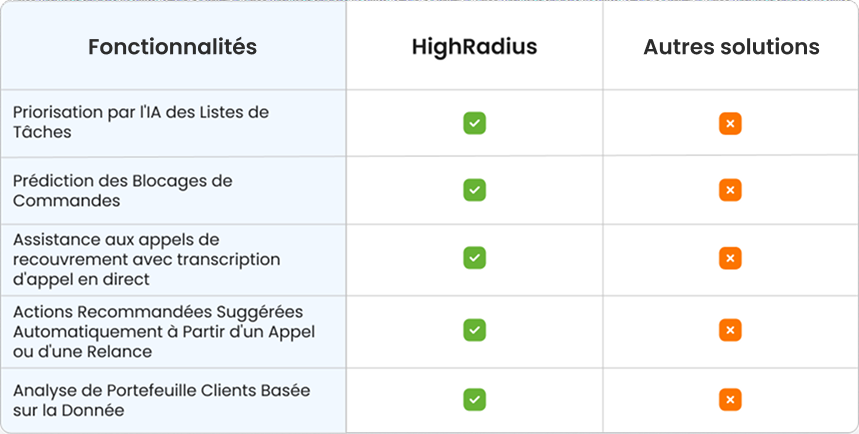Click green checkmark for Actions Recommandées row

tap(474, 330)
